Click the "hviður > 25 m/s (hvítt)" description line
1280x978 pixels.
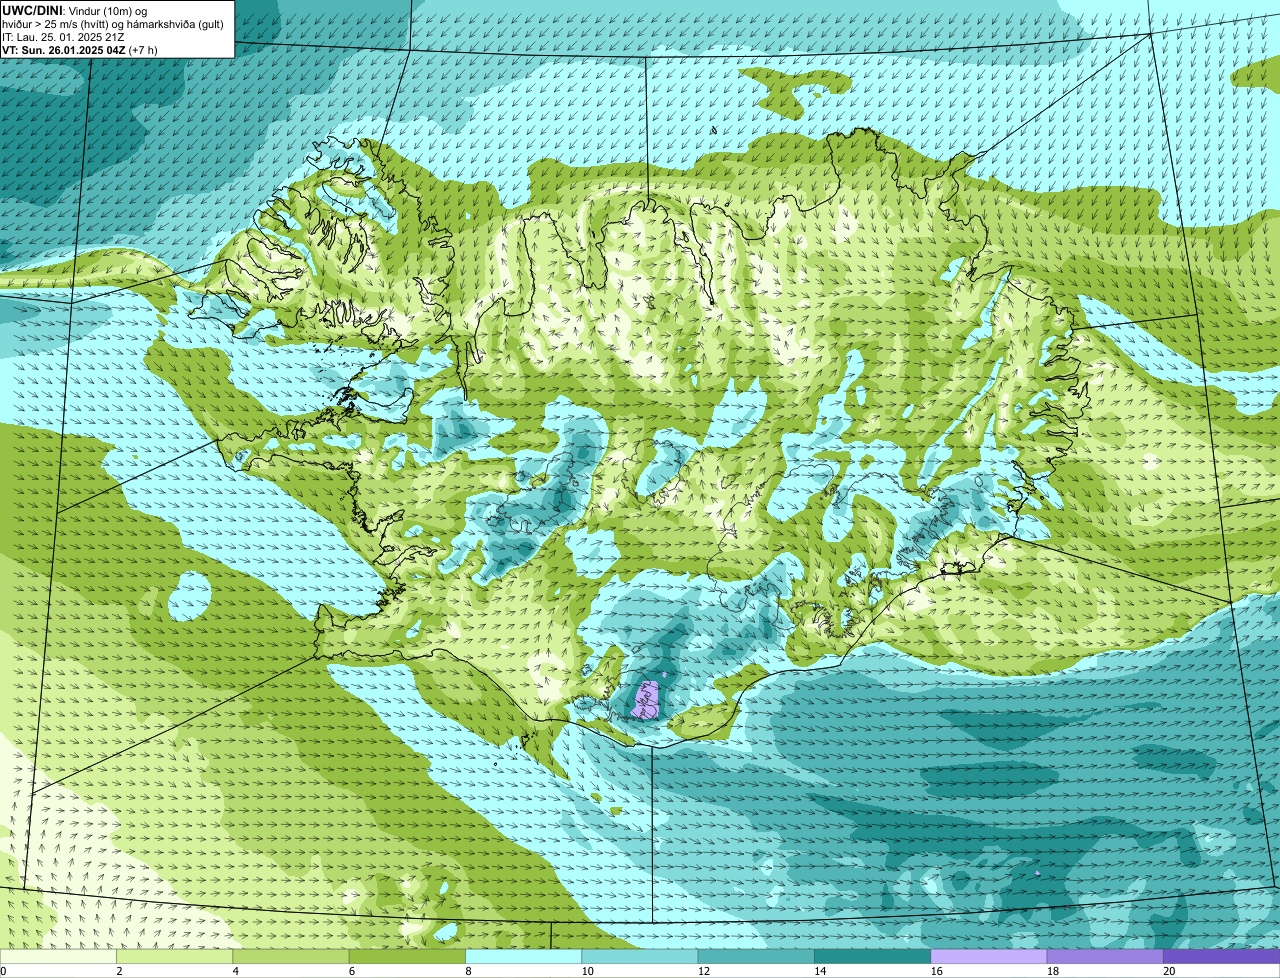[x=113, y=23]
